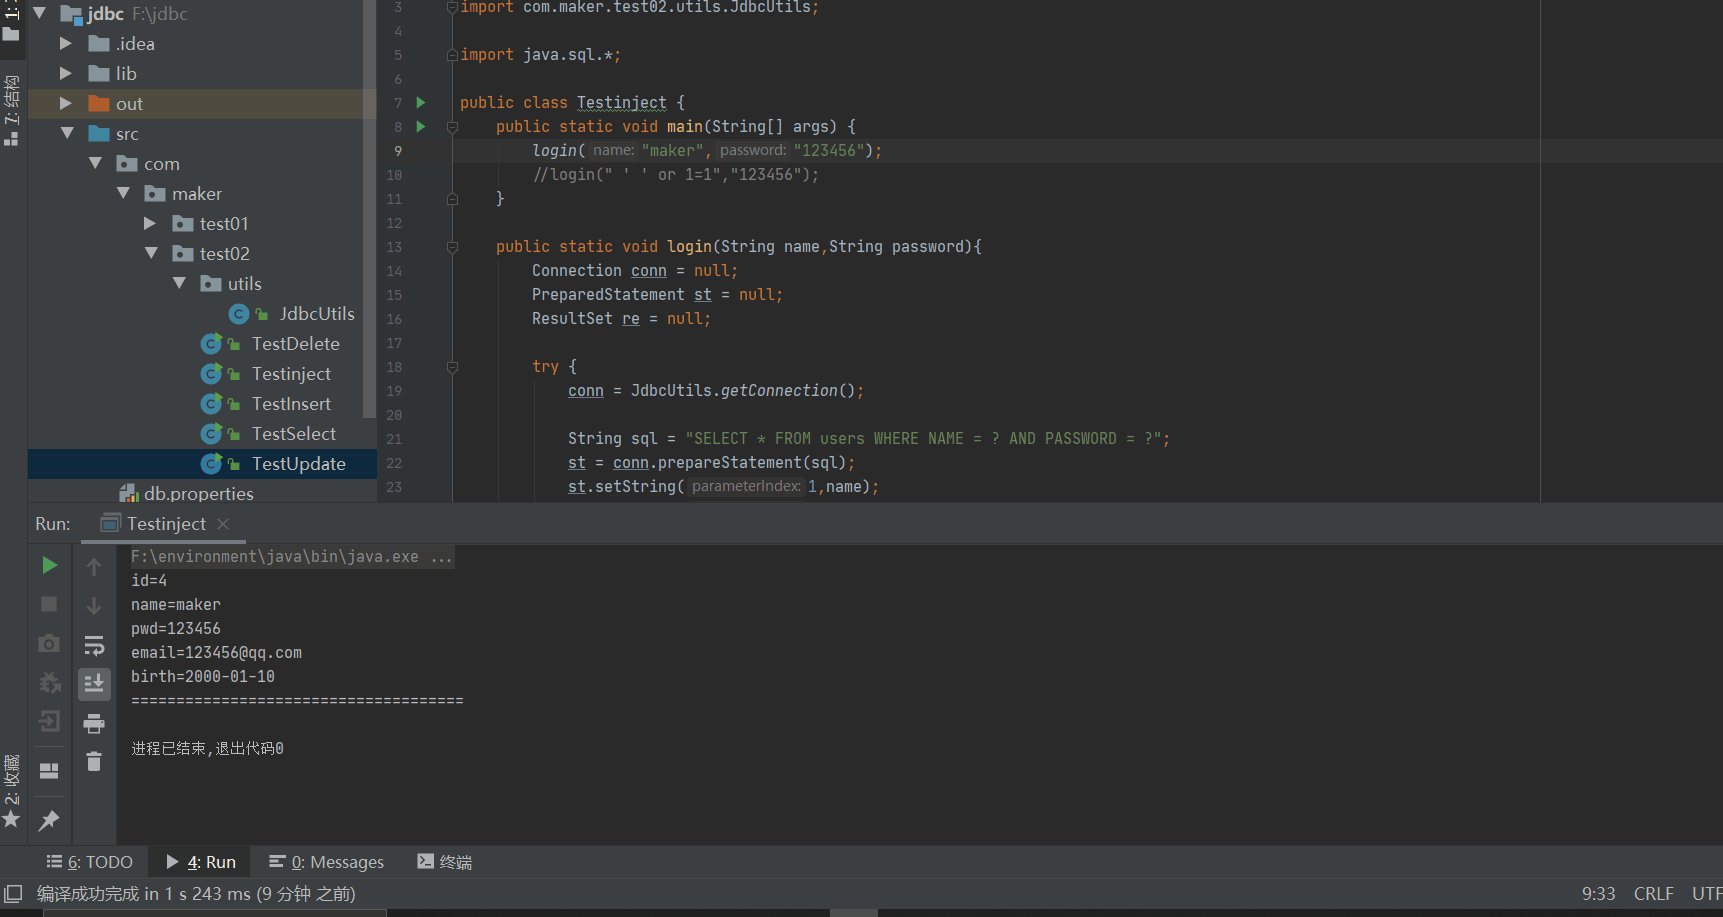
Task: Close the Testinject run tab
Action: point(223,523)
